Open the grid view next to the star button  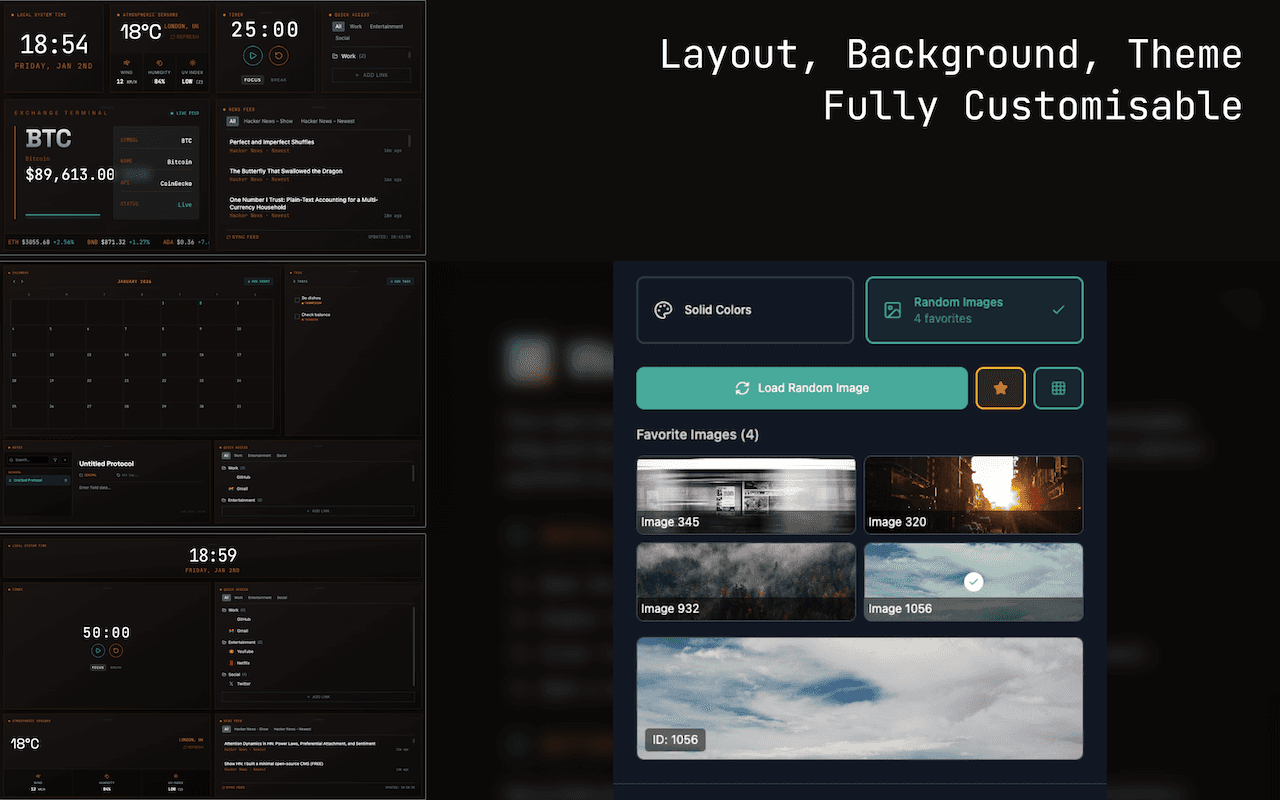pyautogui.click(x=1058, y=388)
